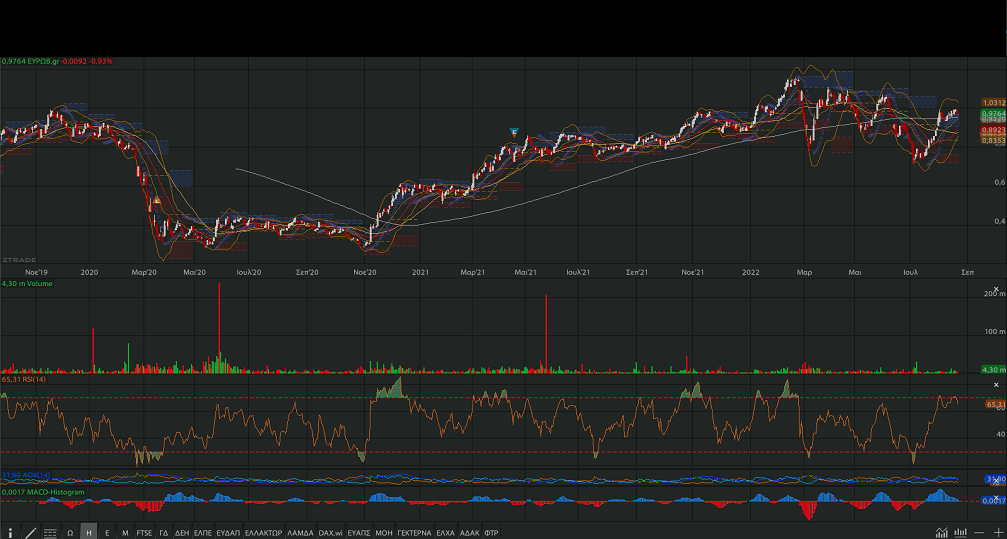Switch to the ΕΛΛΑΚΤΩΡ symbol tab

click(263, 532)
